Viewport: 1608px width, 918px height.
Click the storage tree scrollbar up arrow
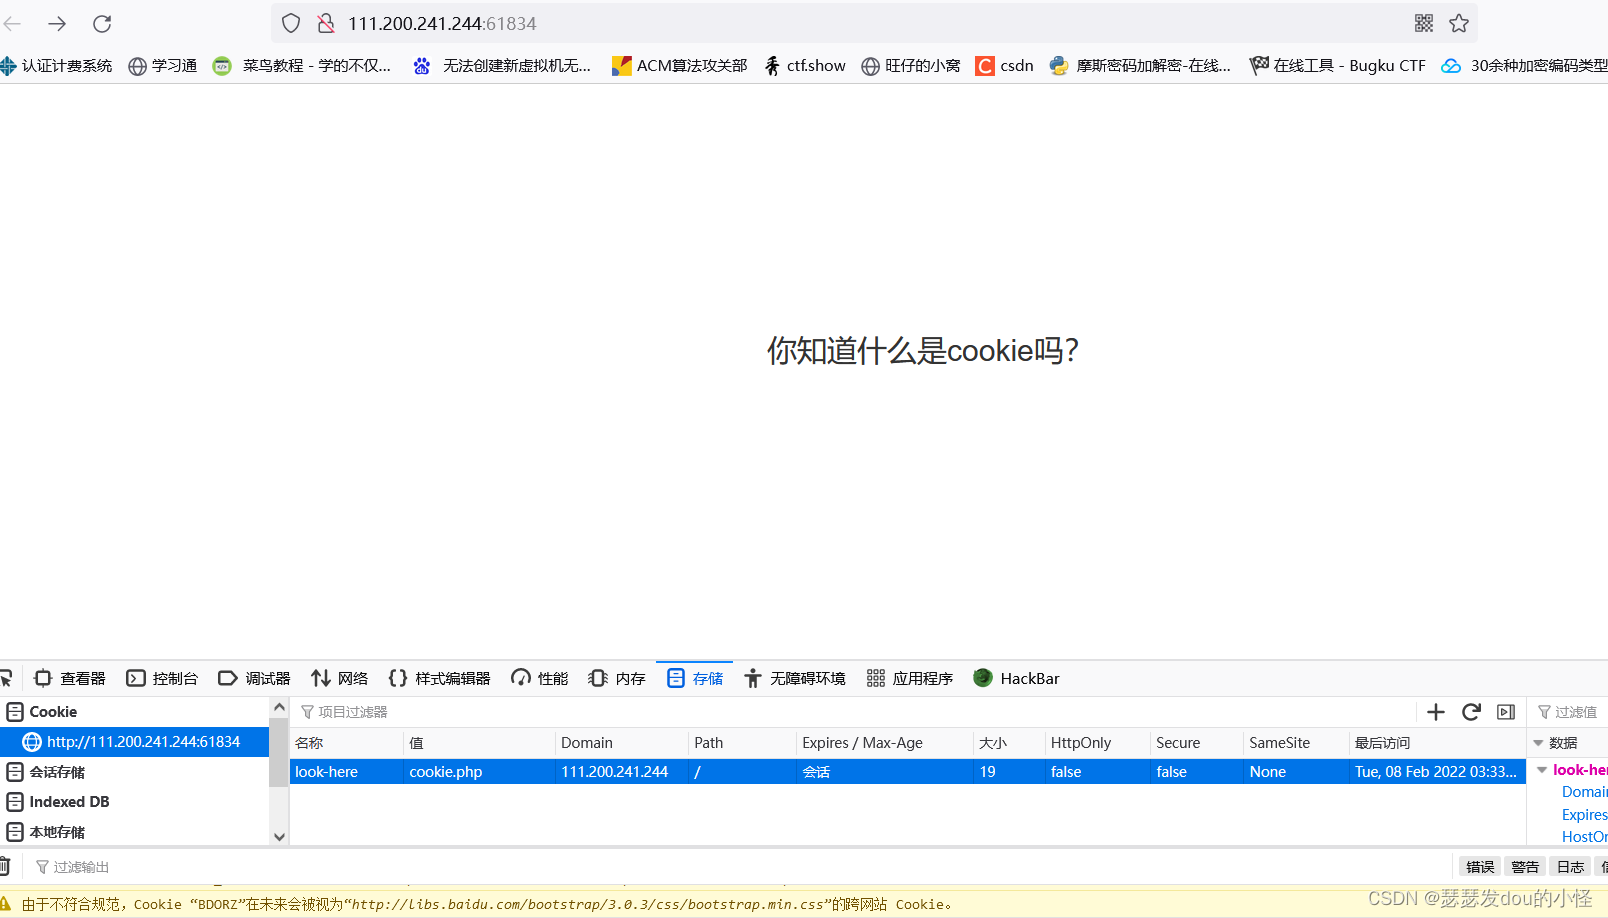[x=279, y=707]
